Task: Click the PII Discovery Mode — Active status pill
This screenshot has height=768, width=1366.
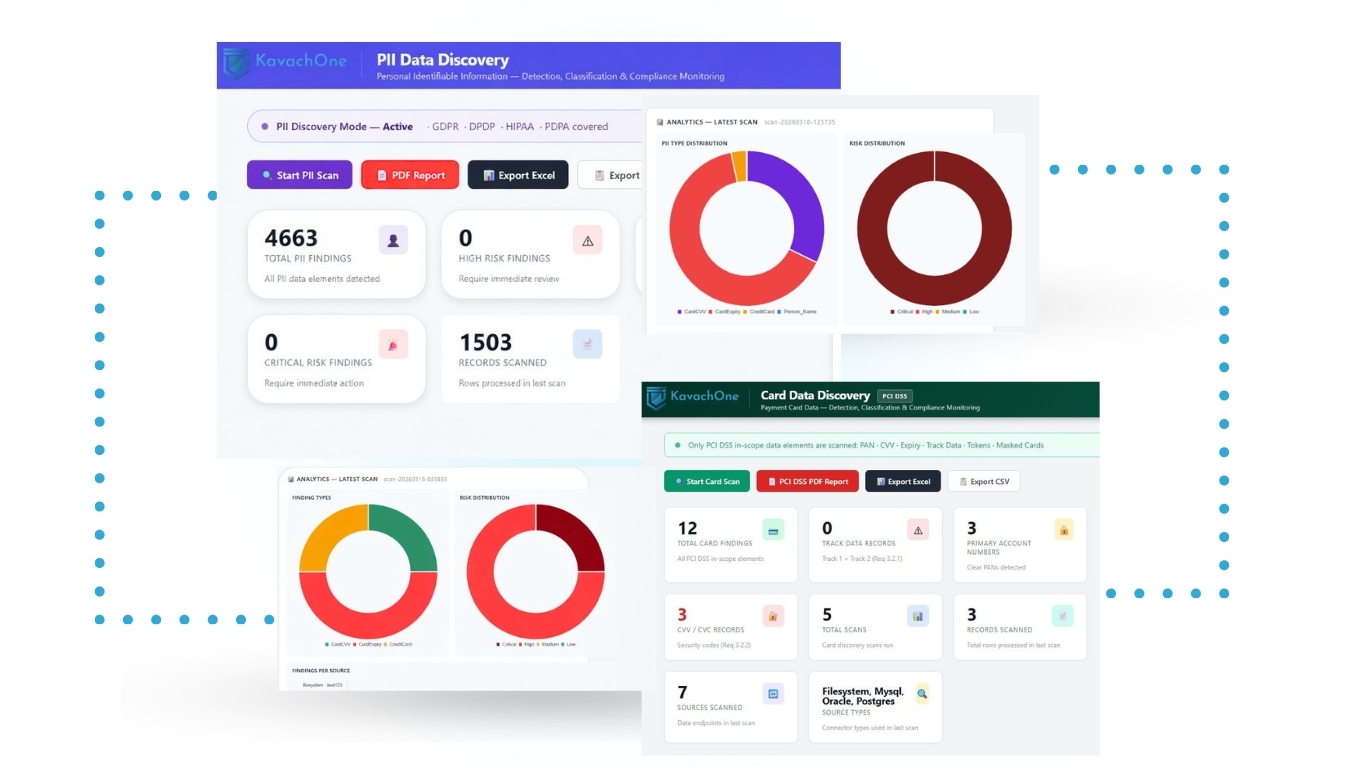Action: [446, 127]
